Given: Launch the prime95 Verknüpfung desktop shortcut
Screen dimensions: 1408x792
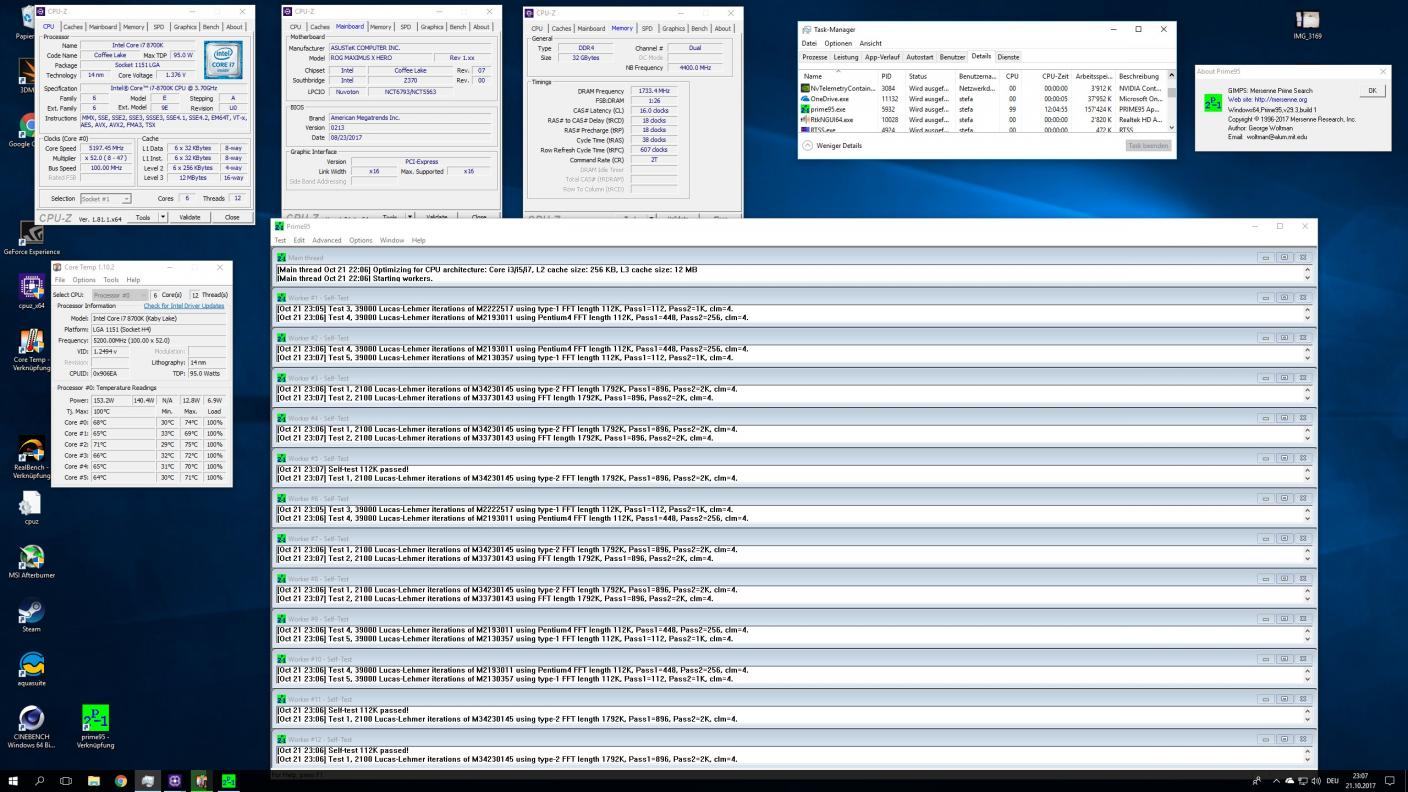Looking at the screenshot, I should 95,728.
